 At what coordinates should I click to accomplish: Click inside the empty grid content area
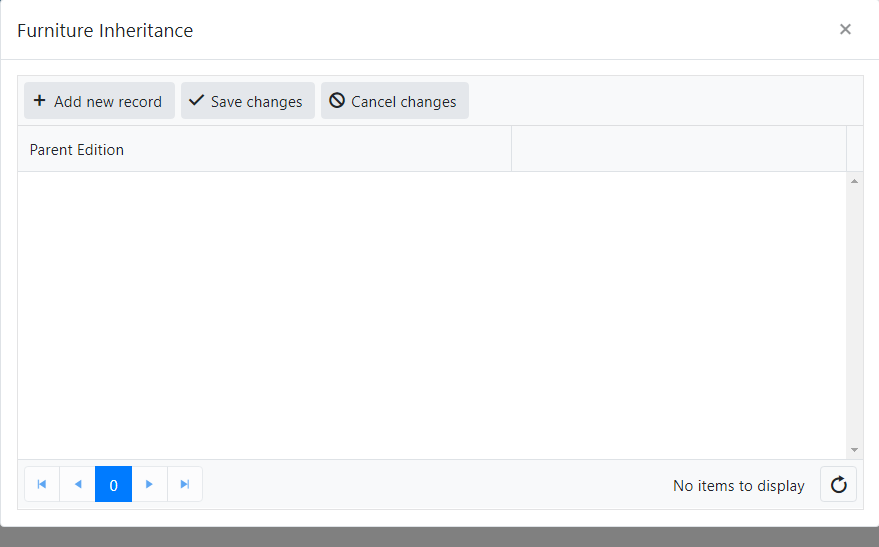[430, 315]
